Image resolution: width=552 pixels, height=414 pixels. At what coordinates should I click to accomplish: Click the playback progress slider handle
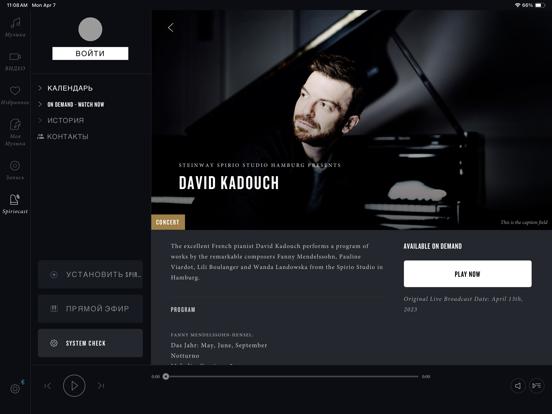pos(166,377)
